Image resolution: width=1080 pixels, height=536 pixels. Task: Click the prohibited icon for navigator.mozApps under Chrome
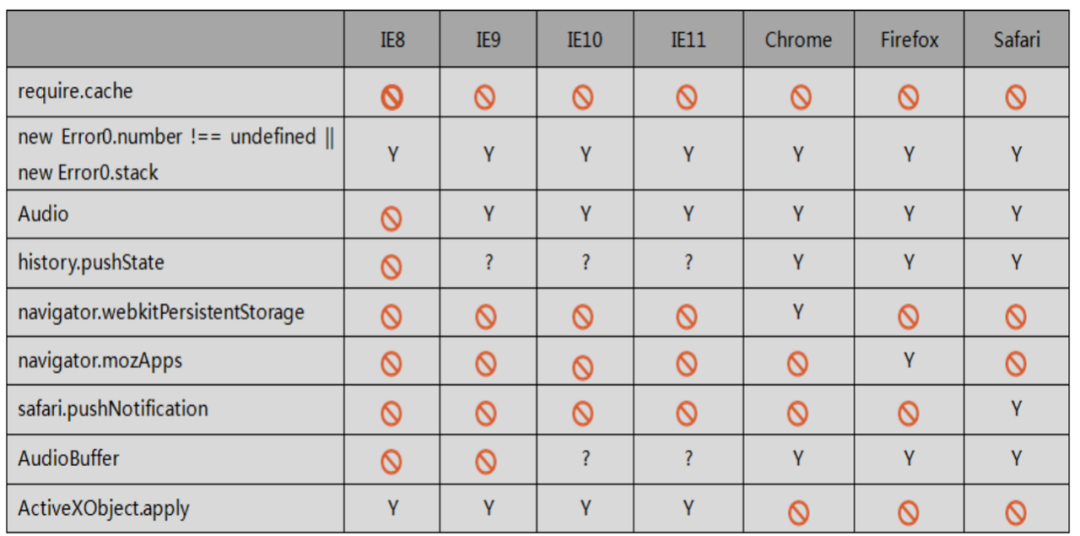[x=797, y=364]
